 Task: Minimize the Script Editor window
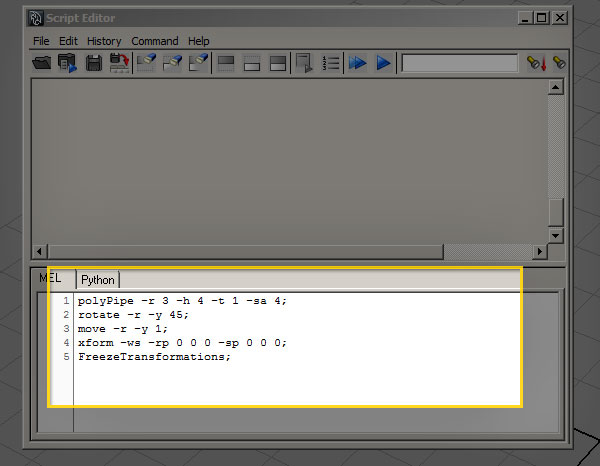pos(525,18)
